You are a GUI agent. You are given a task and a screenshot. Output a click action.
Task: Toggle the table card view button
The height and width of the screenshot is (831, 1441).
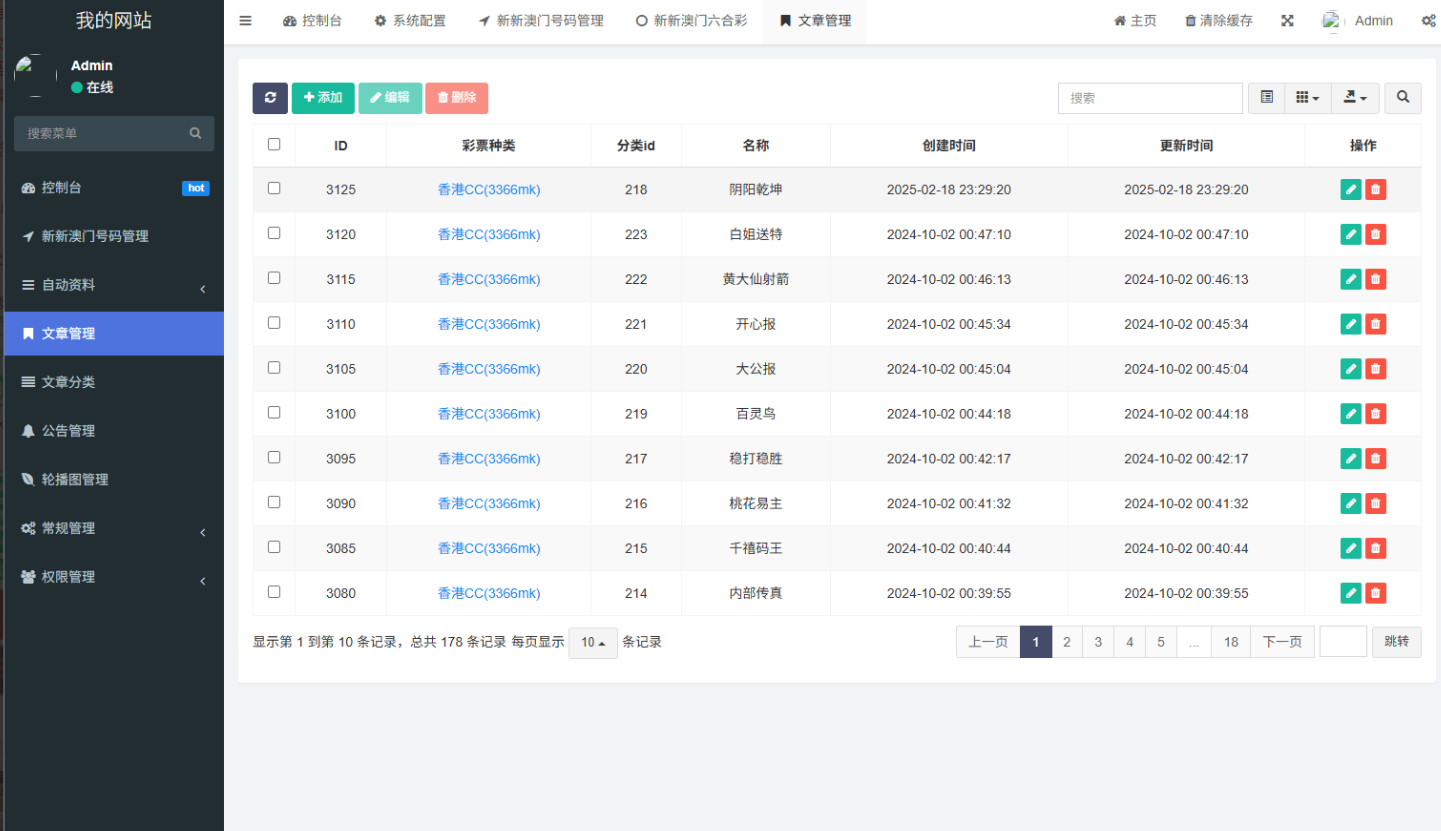(x=1267, y=98)
